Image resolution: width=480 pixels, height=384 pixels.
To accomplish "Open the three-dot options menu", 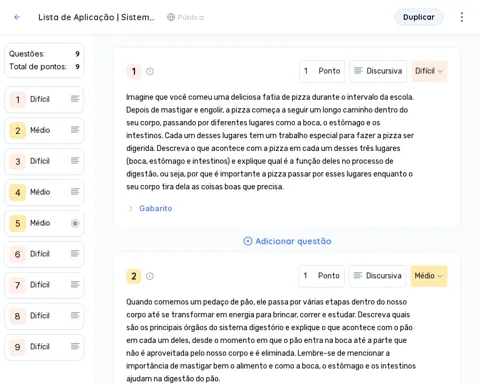I will 462,17.
